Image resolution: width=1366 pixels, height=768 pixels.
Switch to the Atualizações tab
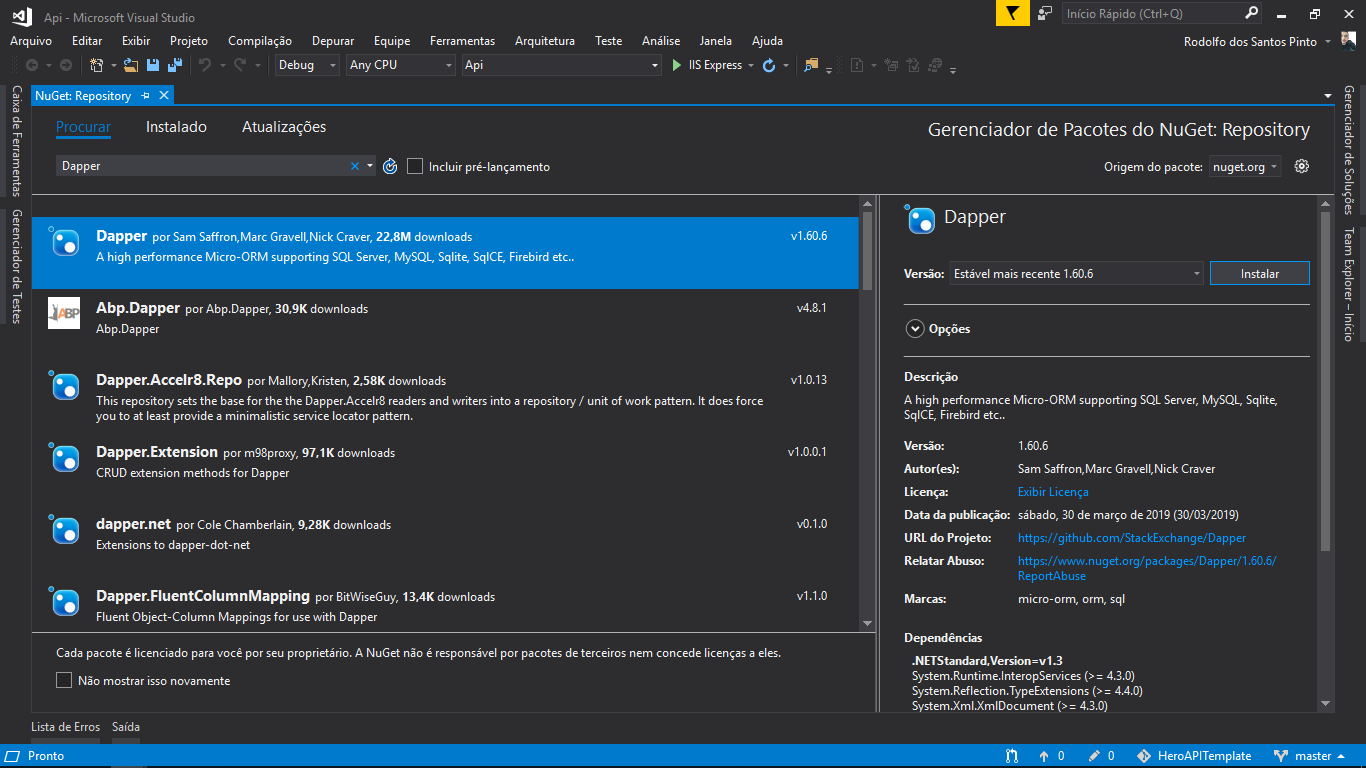(284, 127)
